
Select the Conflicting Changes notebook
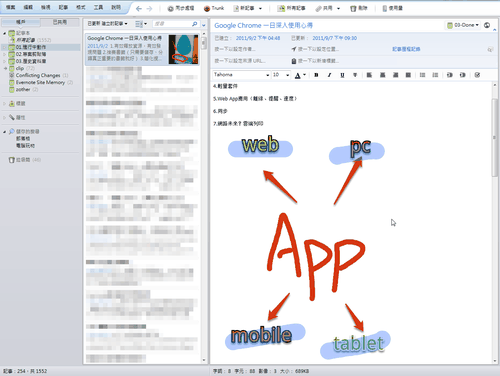(x=38, y=75)
